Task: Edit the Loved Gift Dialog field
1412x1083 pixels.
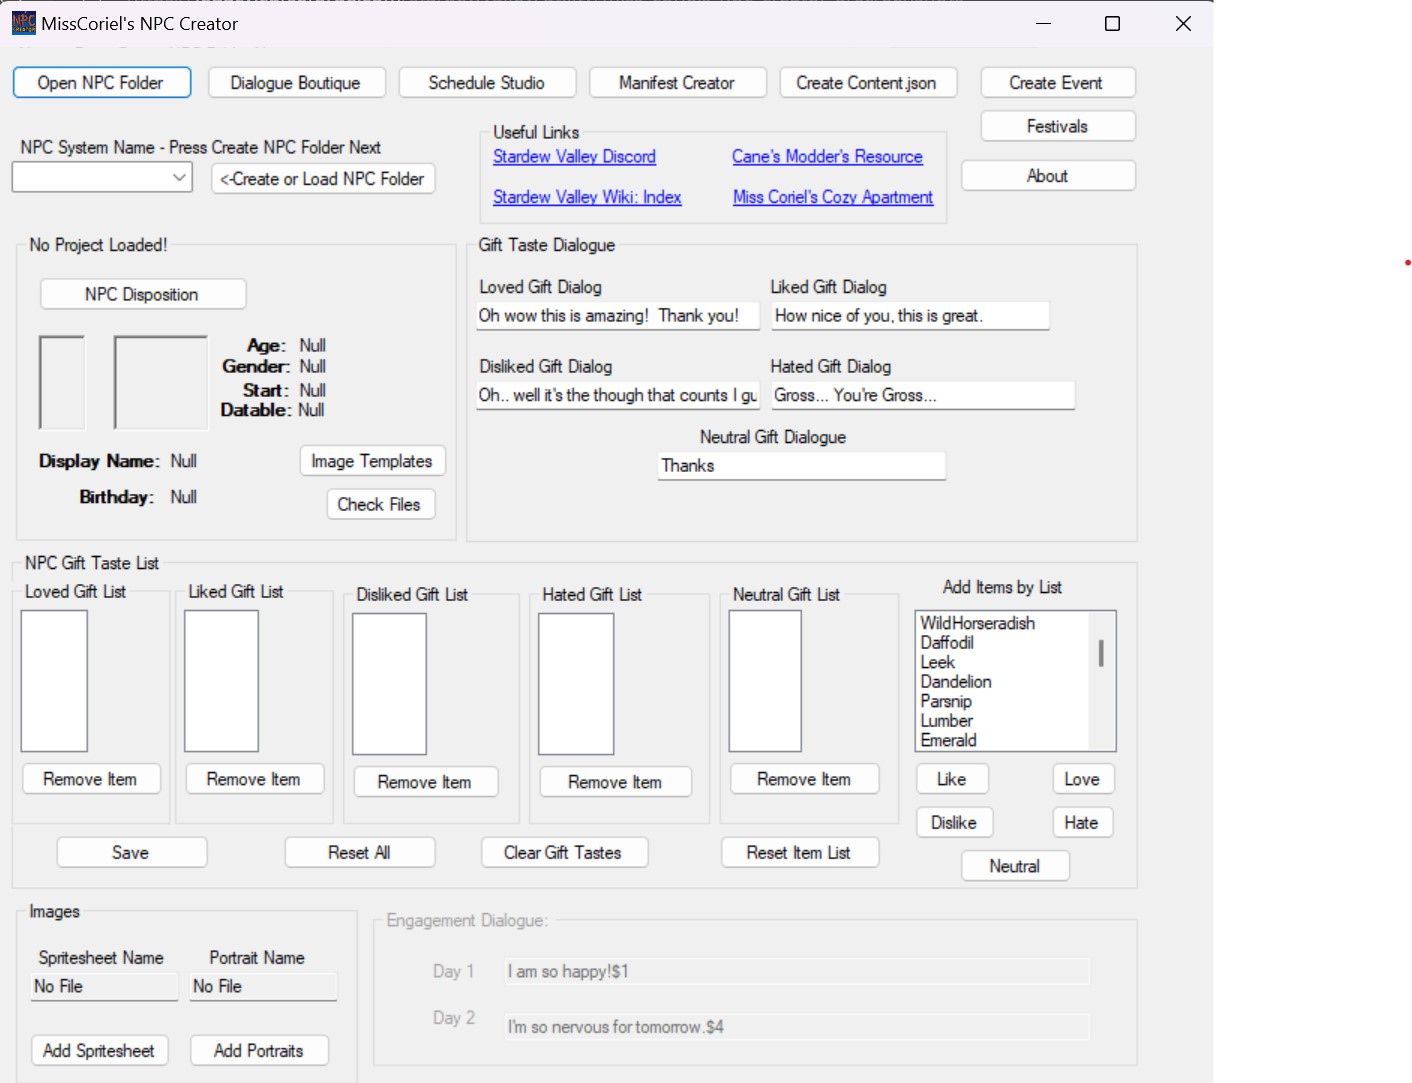Action: click(617, 316)
